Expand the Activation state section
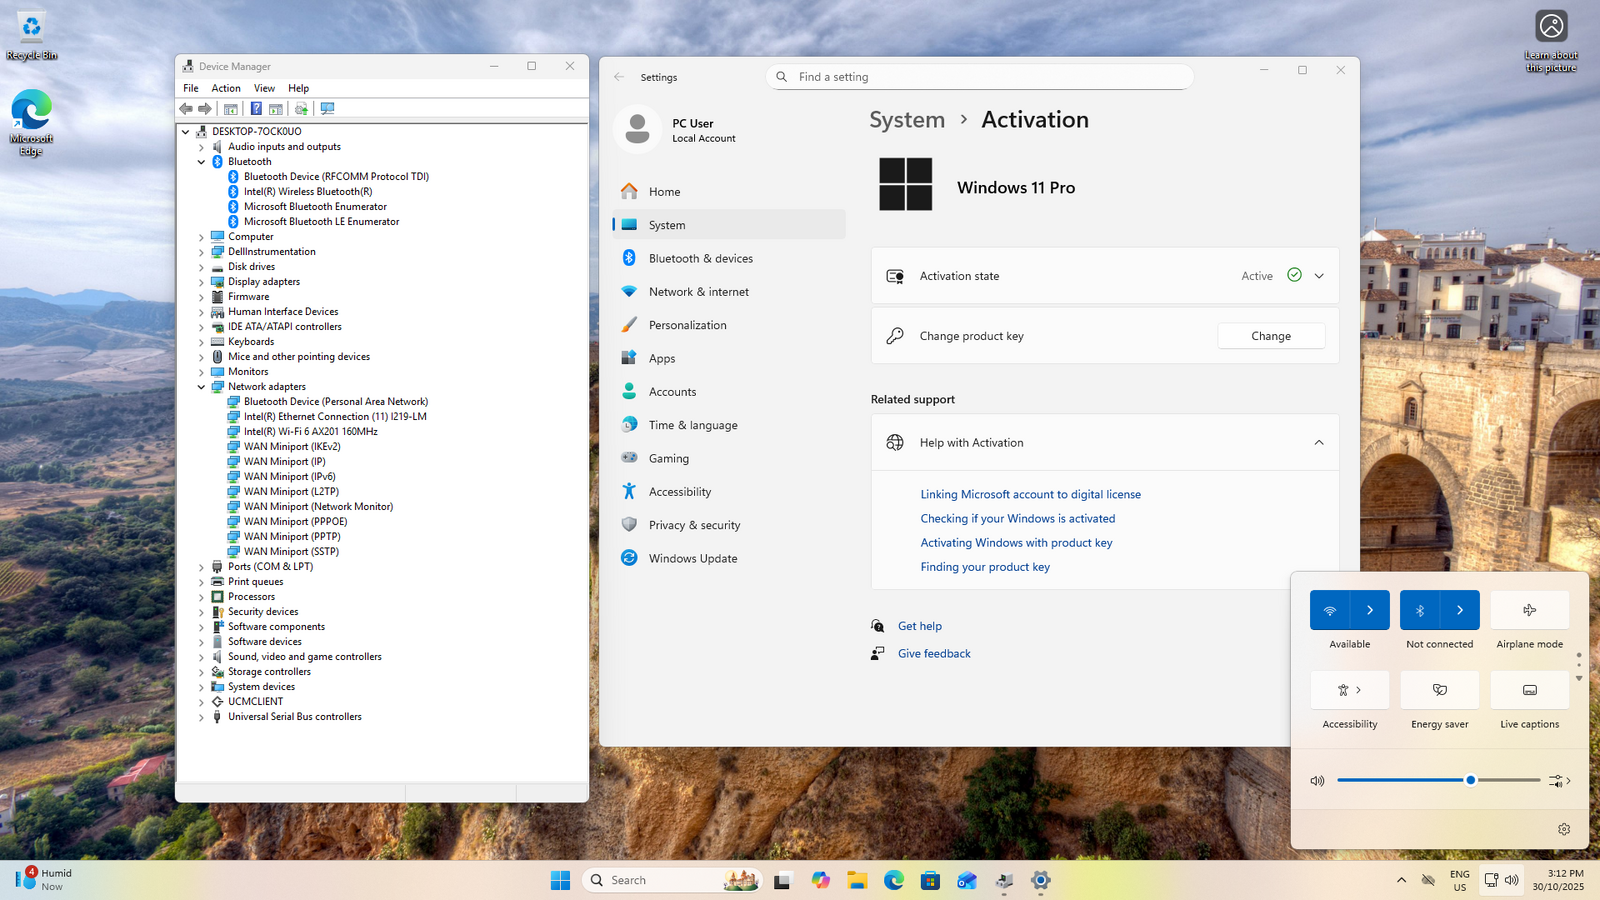Screen dimensions: 1600x900 [x=1319, y=276]
